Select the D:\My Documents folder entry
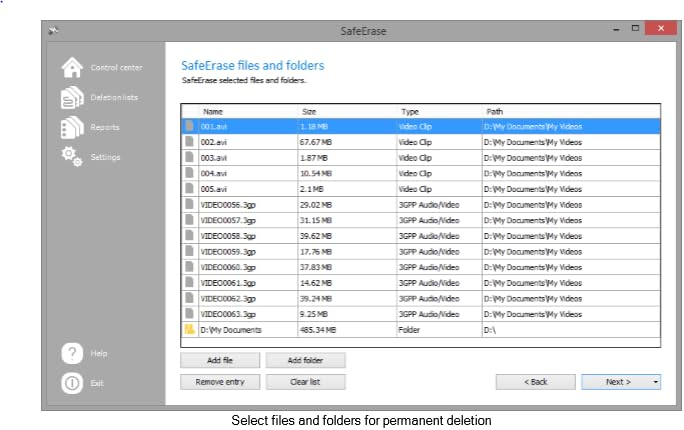 tap(231, 330)
